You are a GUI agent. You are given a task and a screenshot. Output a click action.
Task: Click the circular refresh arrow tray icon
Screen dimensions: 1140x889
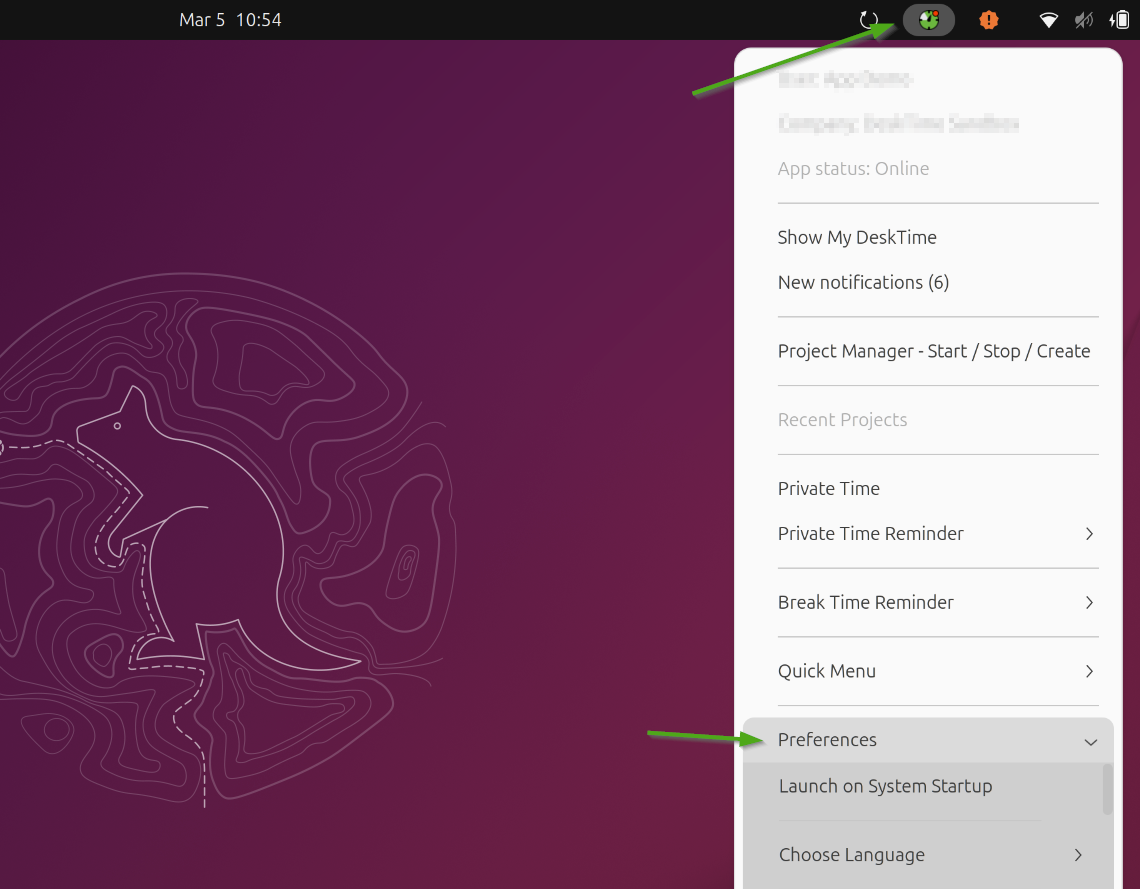[x=869, y=20]
